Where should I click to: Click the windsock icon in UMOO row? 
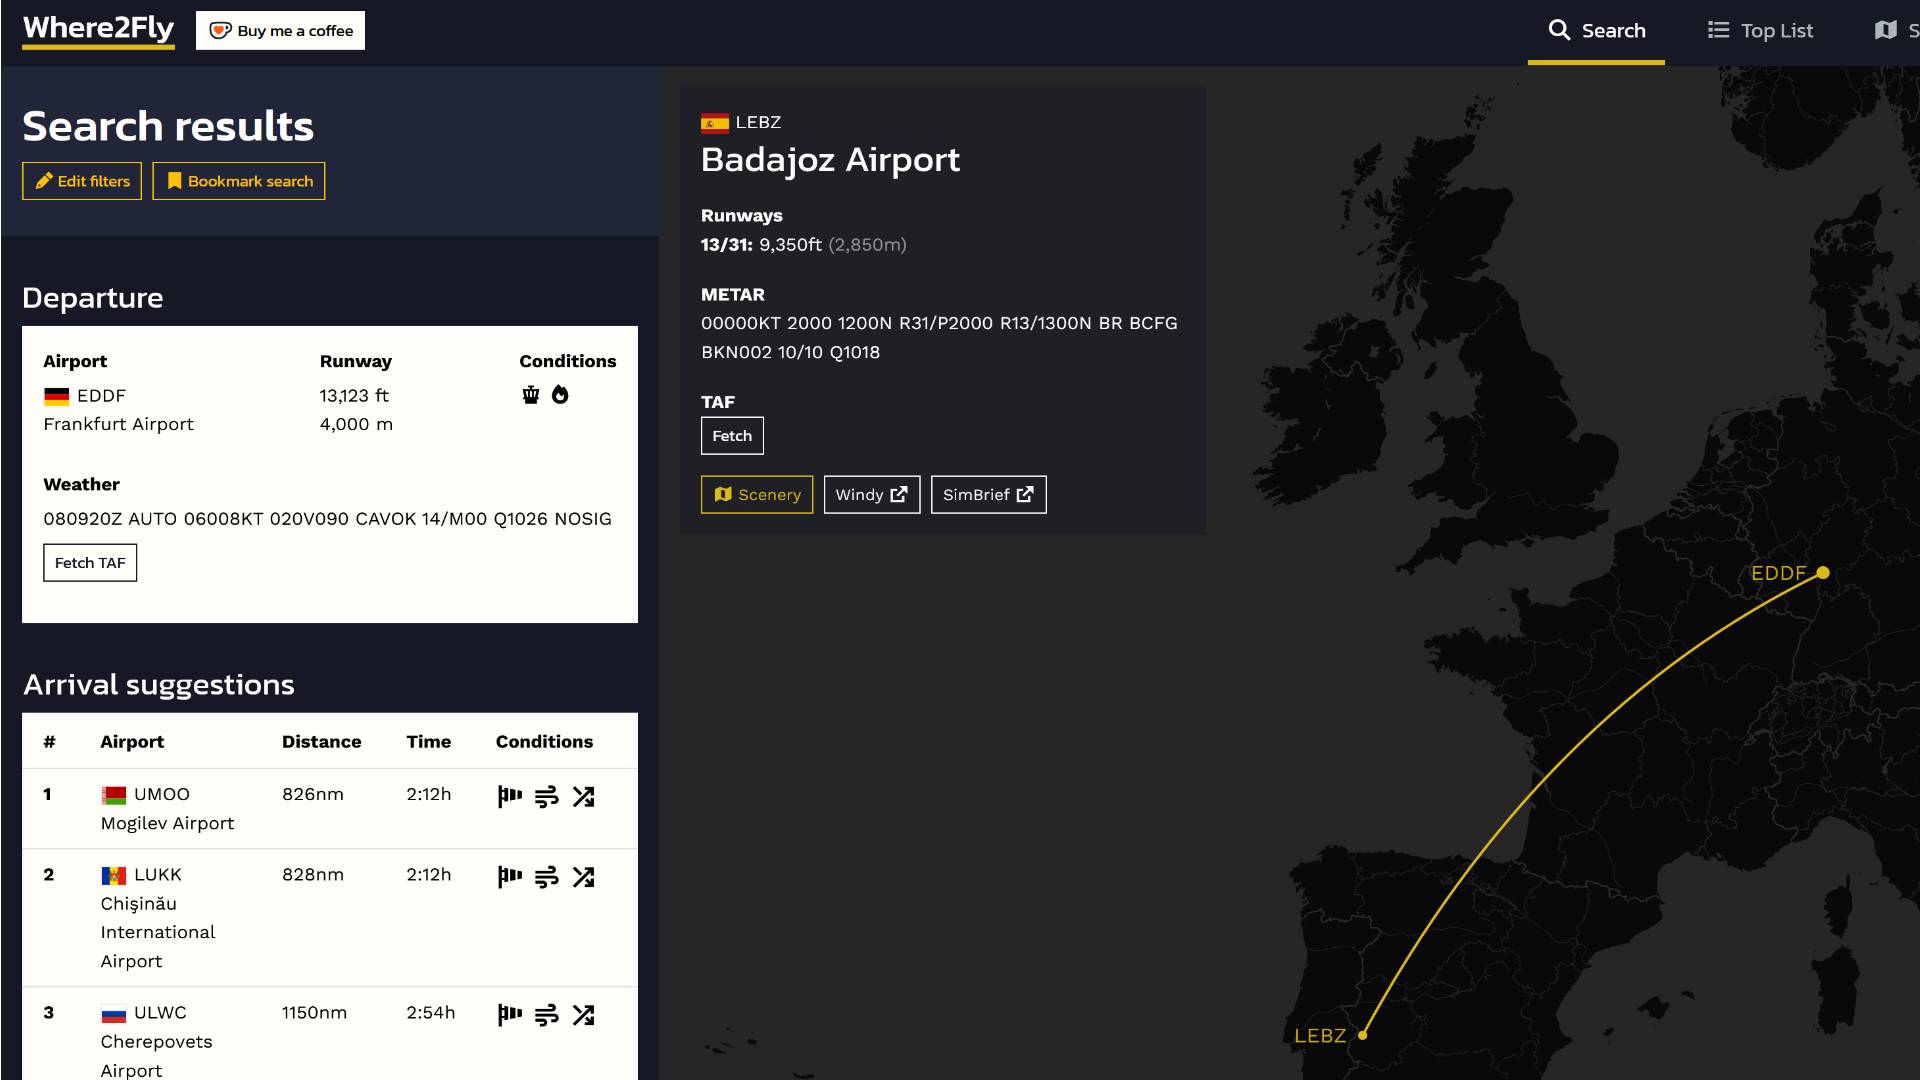point(510,796)
